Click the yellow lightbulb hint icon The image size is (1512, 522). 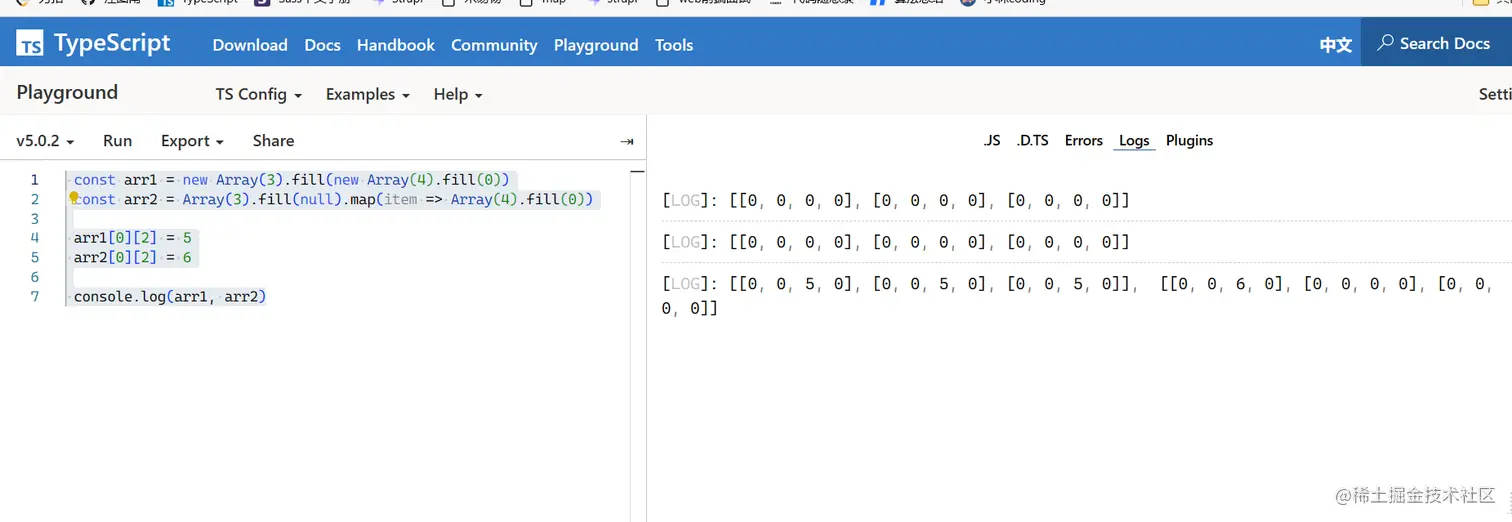[x=74, y=197]
